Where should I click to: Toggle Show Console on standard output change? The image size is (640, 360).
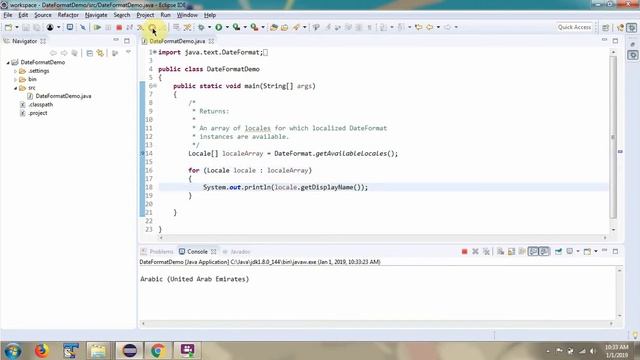(x=533, y=251)
